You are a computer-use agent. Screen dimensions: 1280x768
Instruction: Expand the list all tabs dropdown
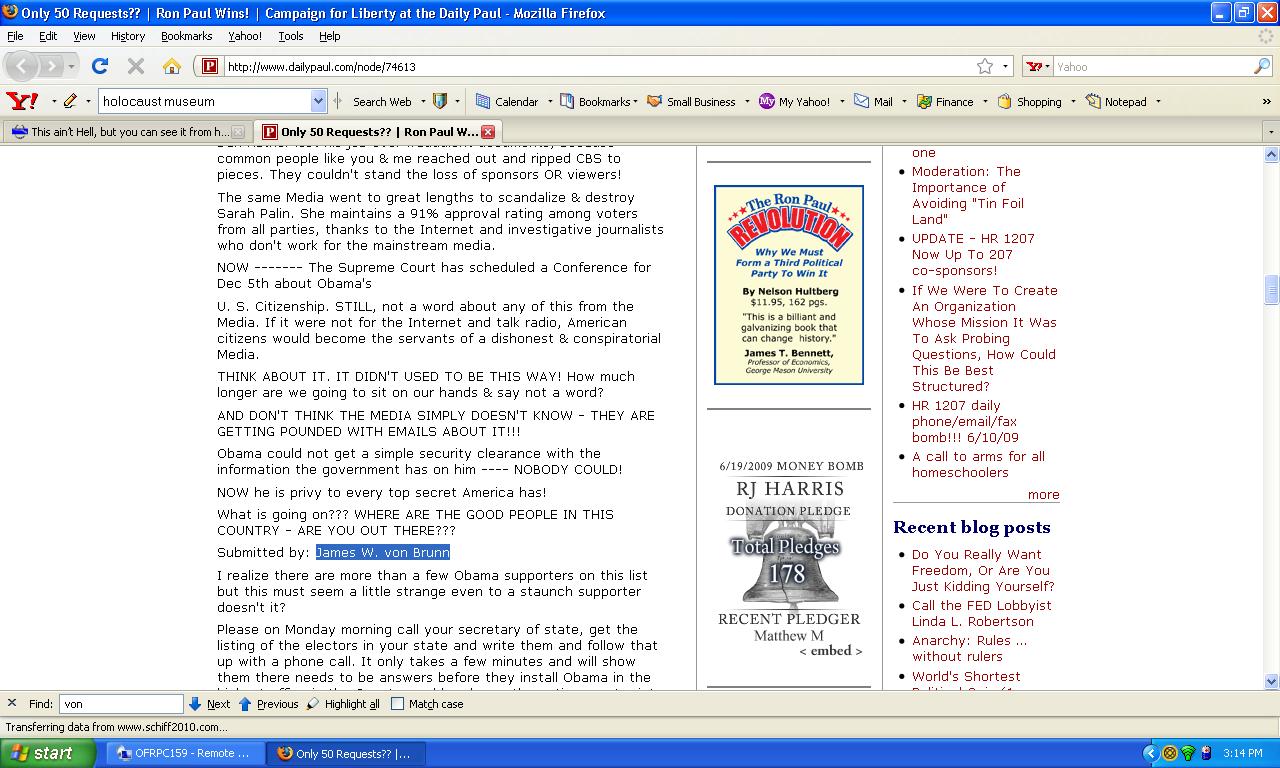(x=1271, y=132)
